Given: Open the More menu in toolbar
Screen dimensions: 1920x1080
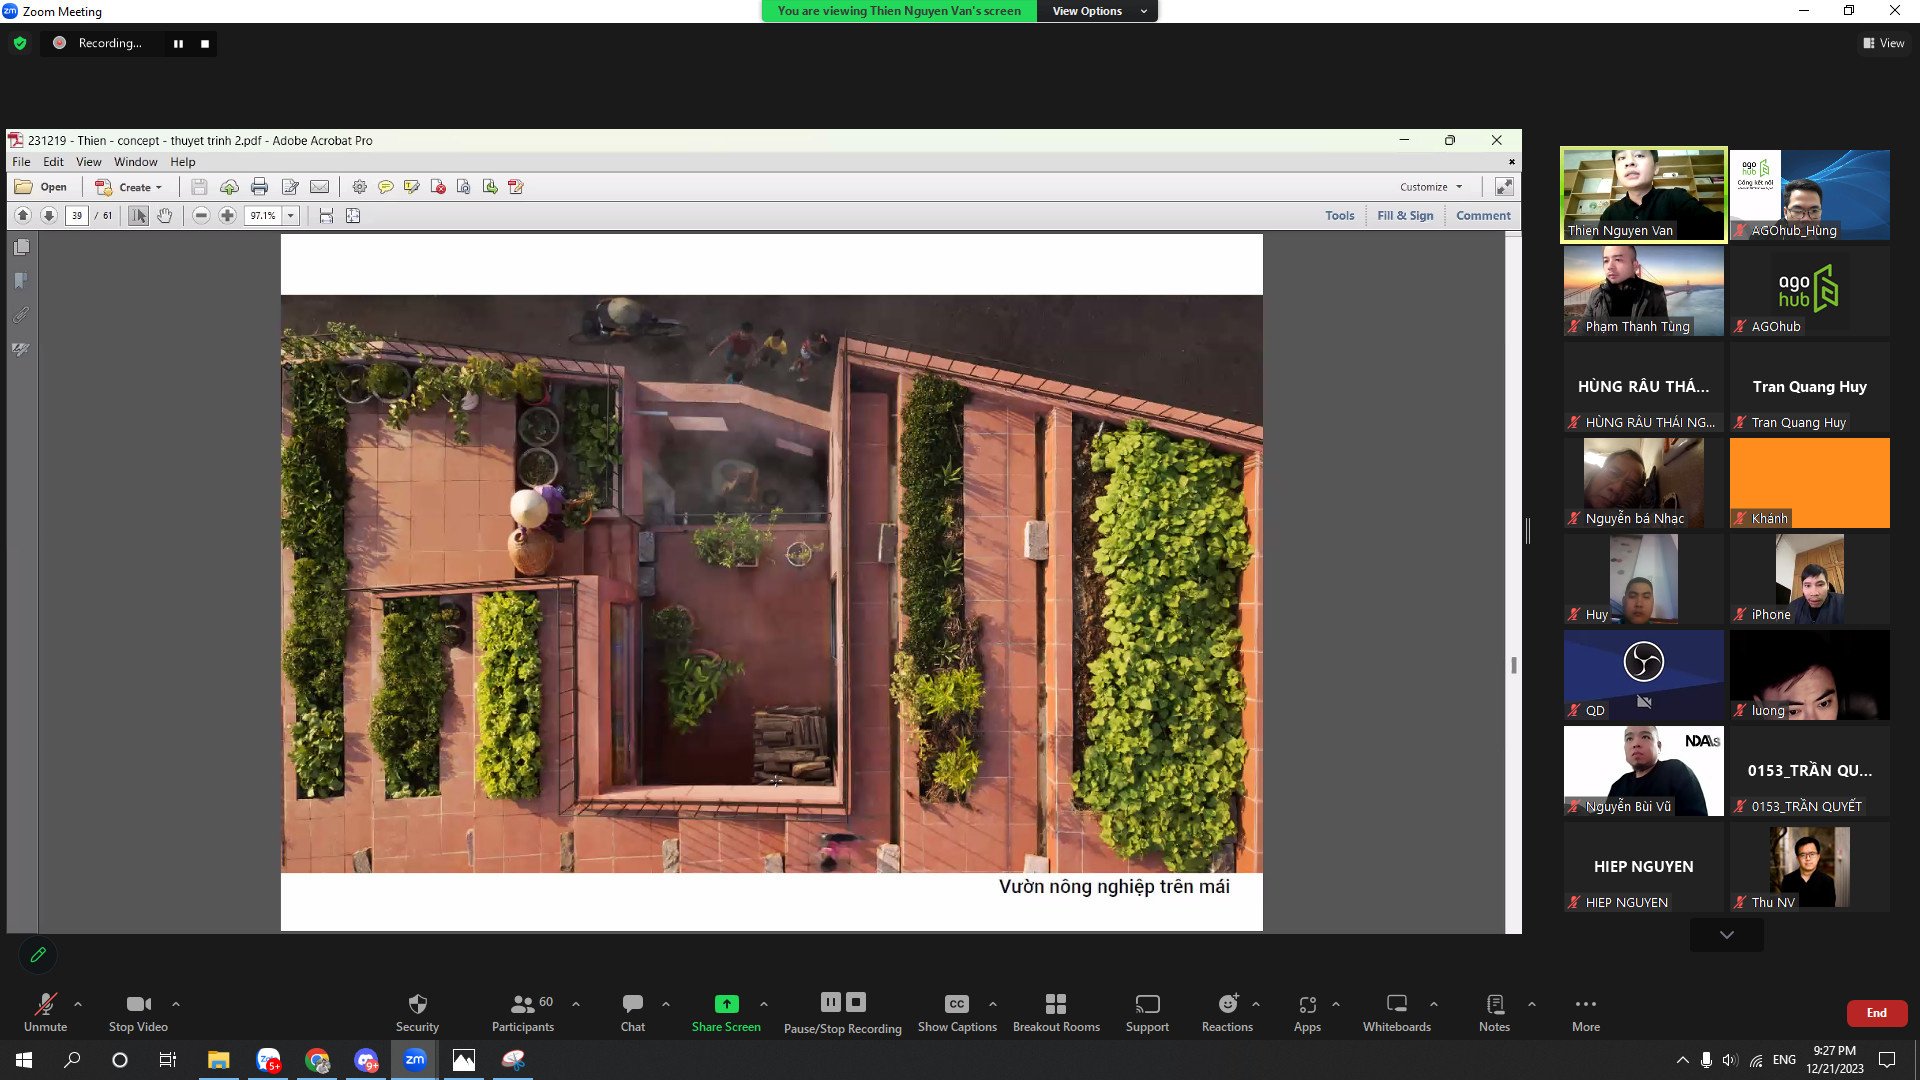Looking at the screenshot, I should (x=1585, y=1004).
